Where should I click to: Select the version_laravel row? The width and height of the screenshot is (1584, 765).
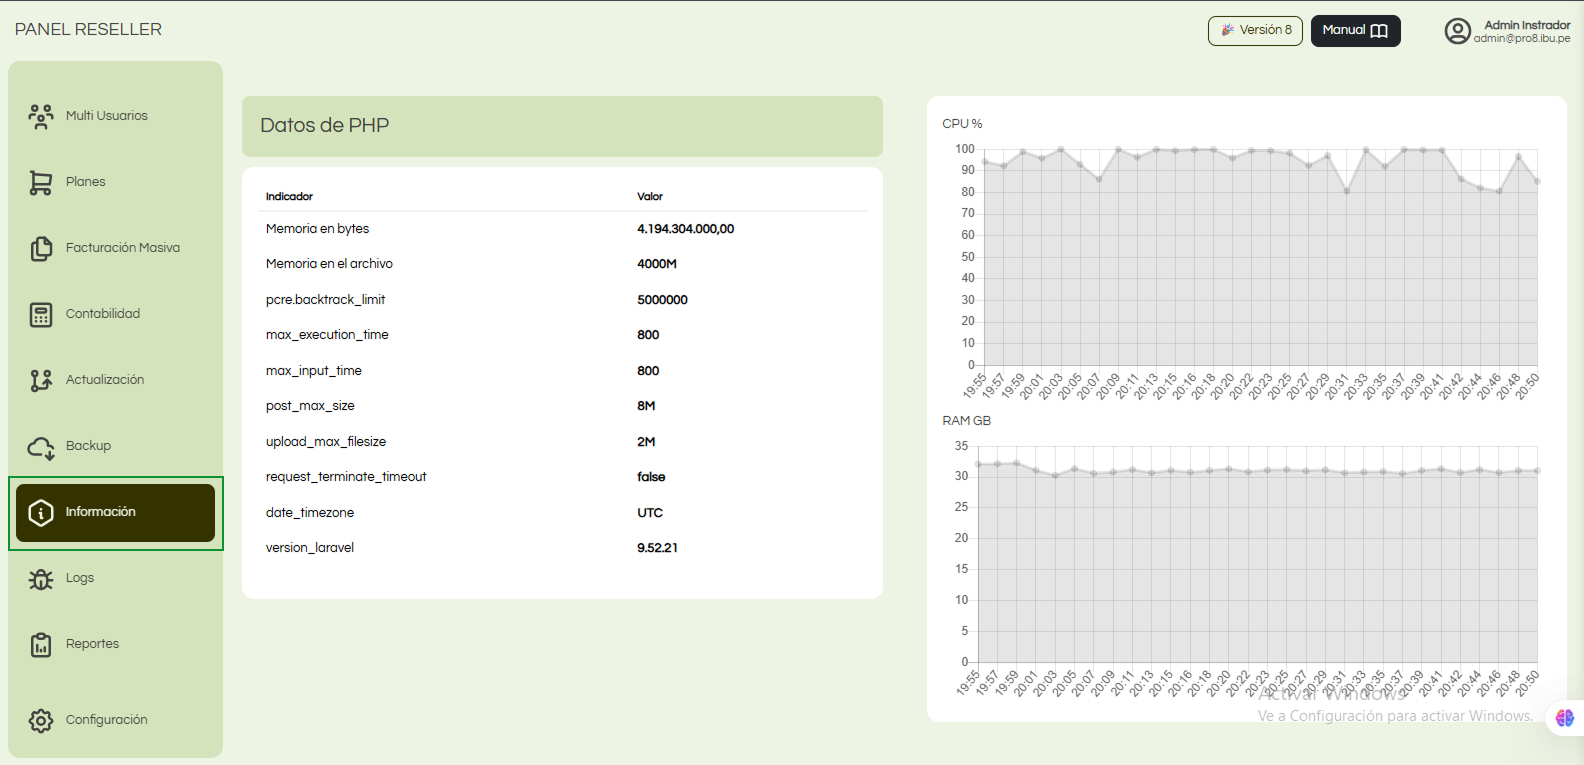(x=562, y=548)
